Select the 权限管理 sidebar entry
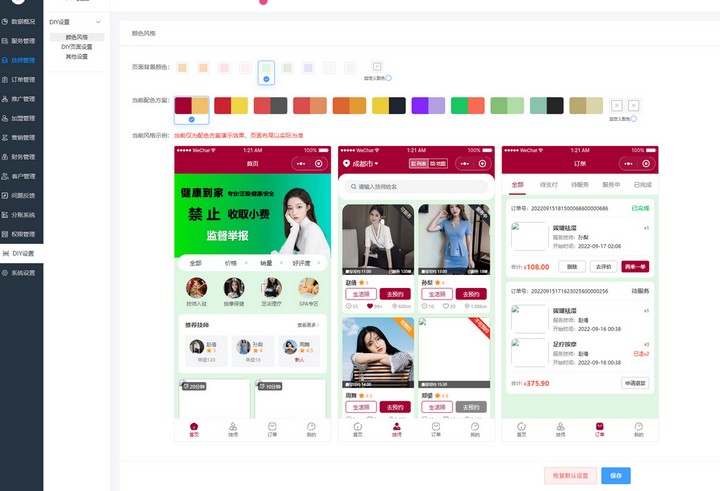The image size is (720, 491). pyautogui.click(x=21, y=234)
